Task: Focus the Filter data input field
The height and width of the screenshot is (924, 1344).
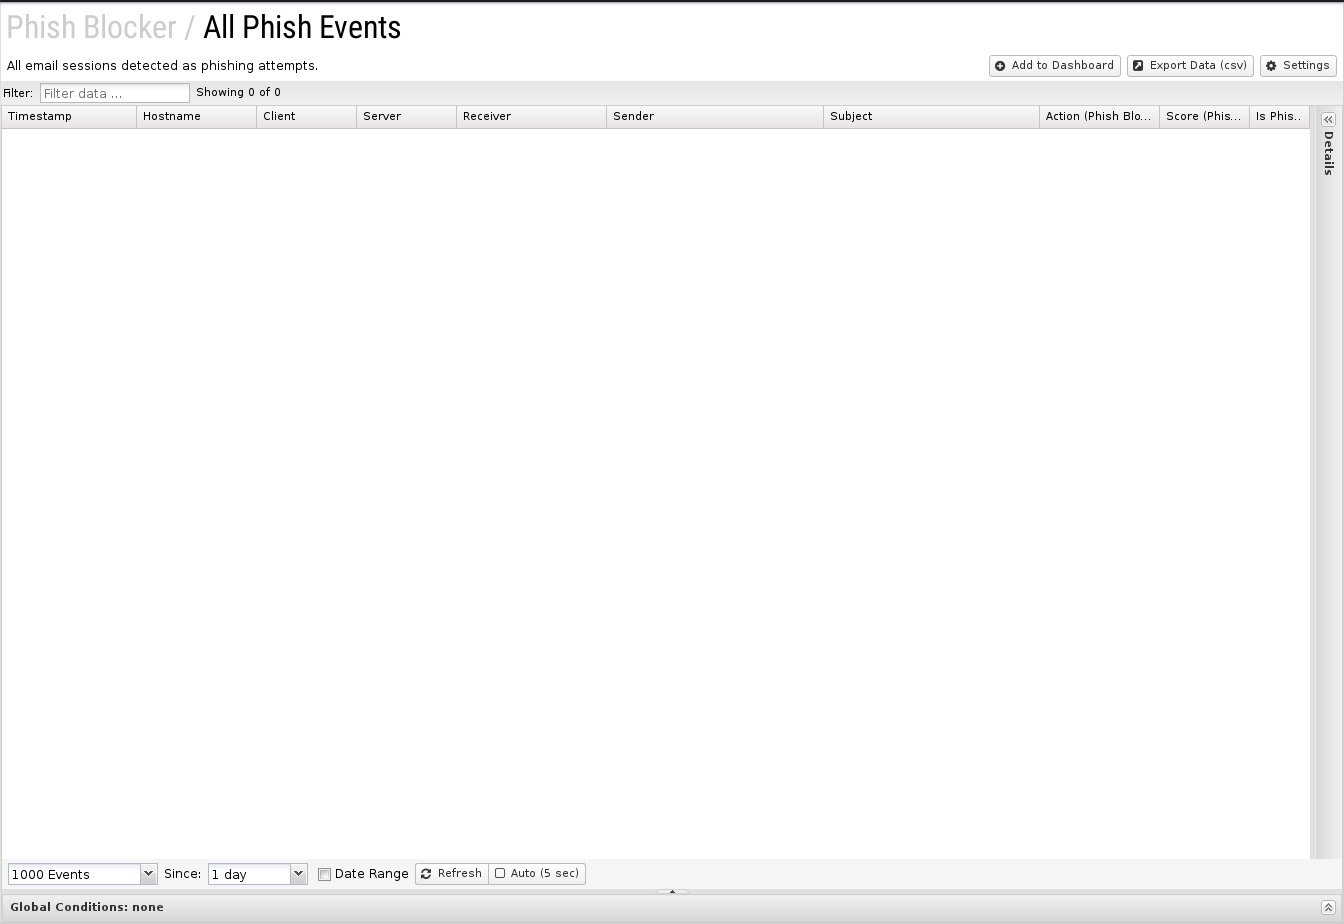Action: 115,93
